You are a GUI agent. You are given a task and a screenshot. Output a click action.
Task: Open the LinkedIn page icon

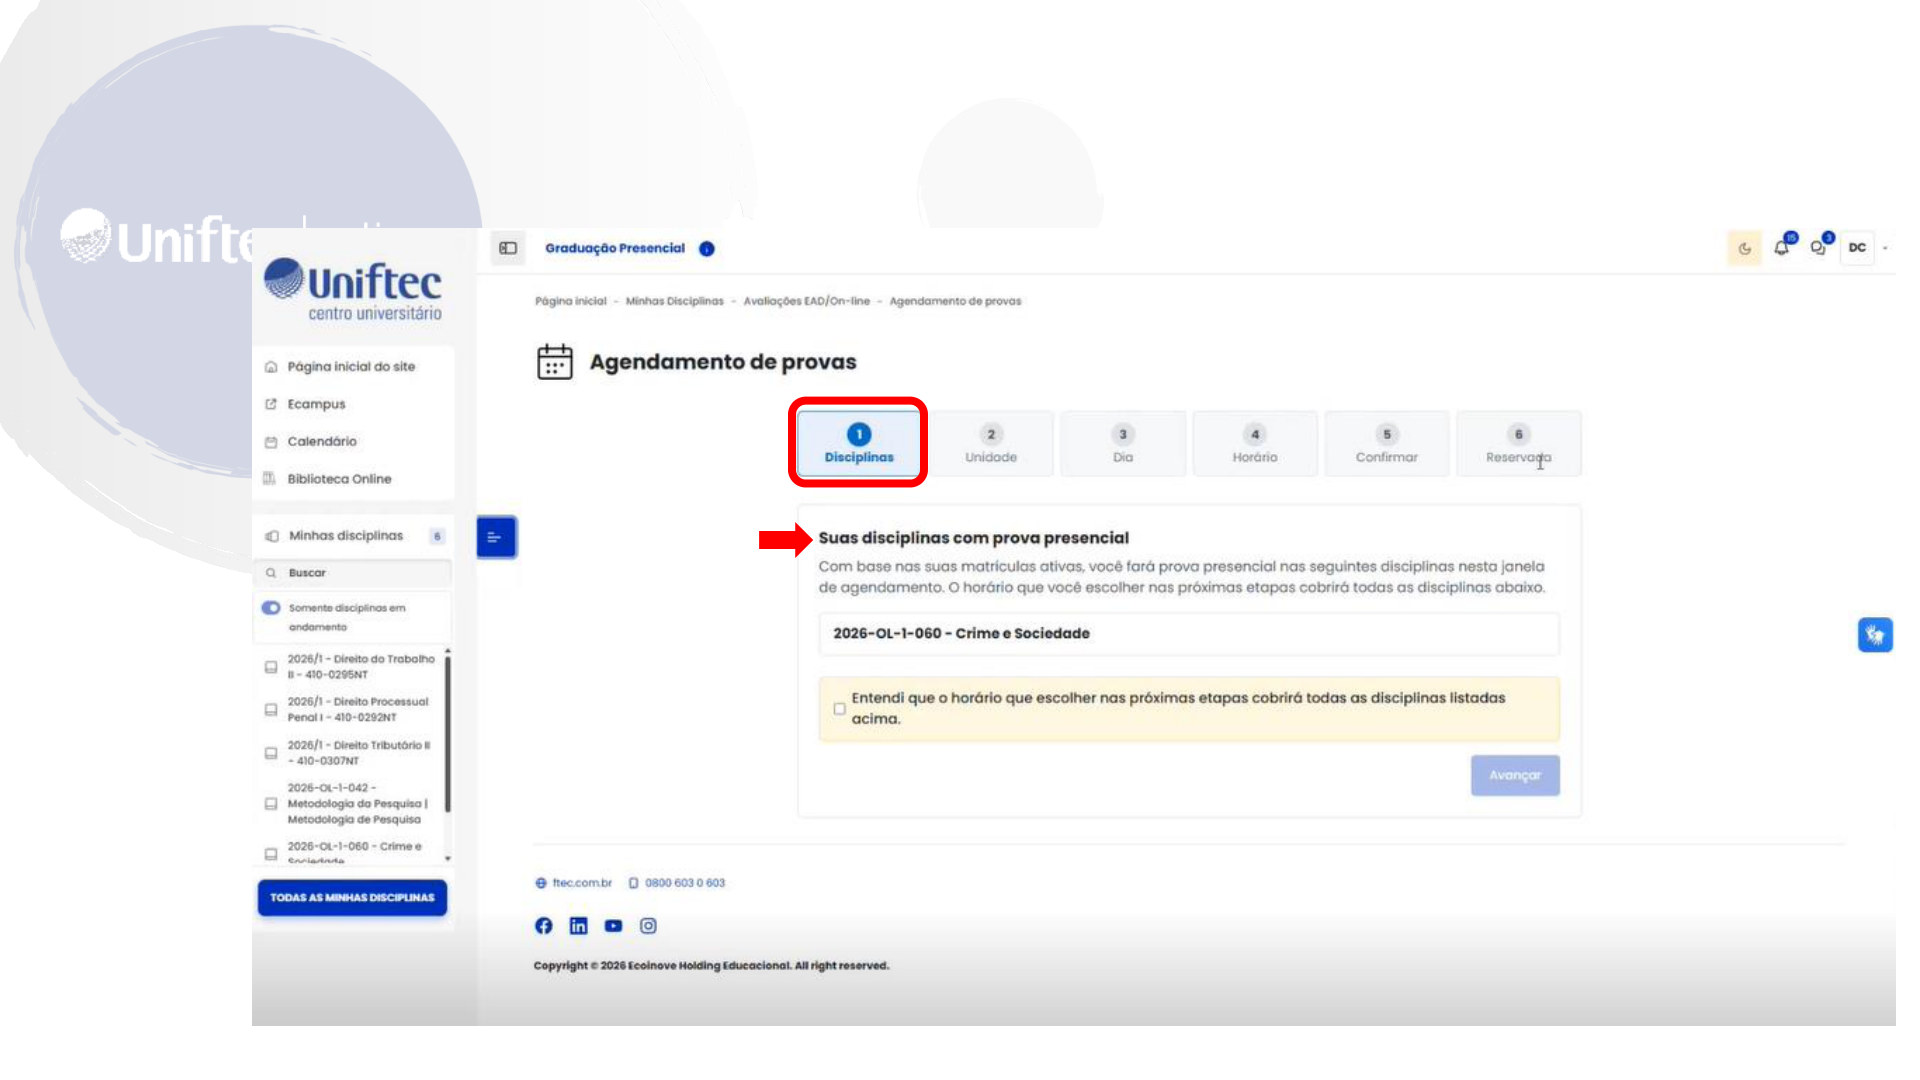pyautogui.click(x=578, y=926)
